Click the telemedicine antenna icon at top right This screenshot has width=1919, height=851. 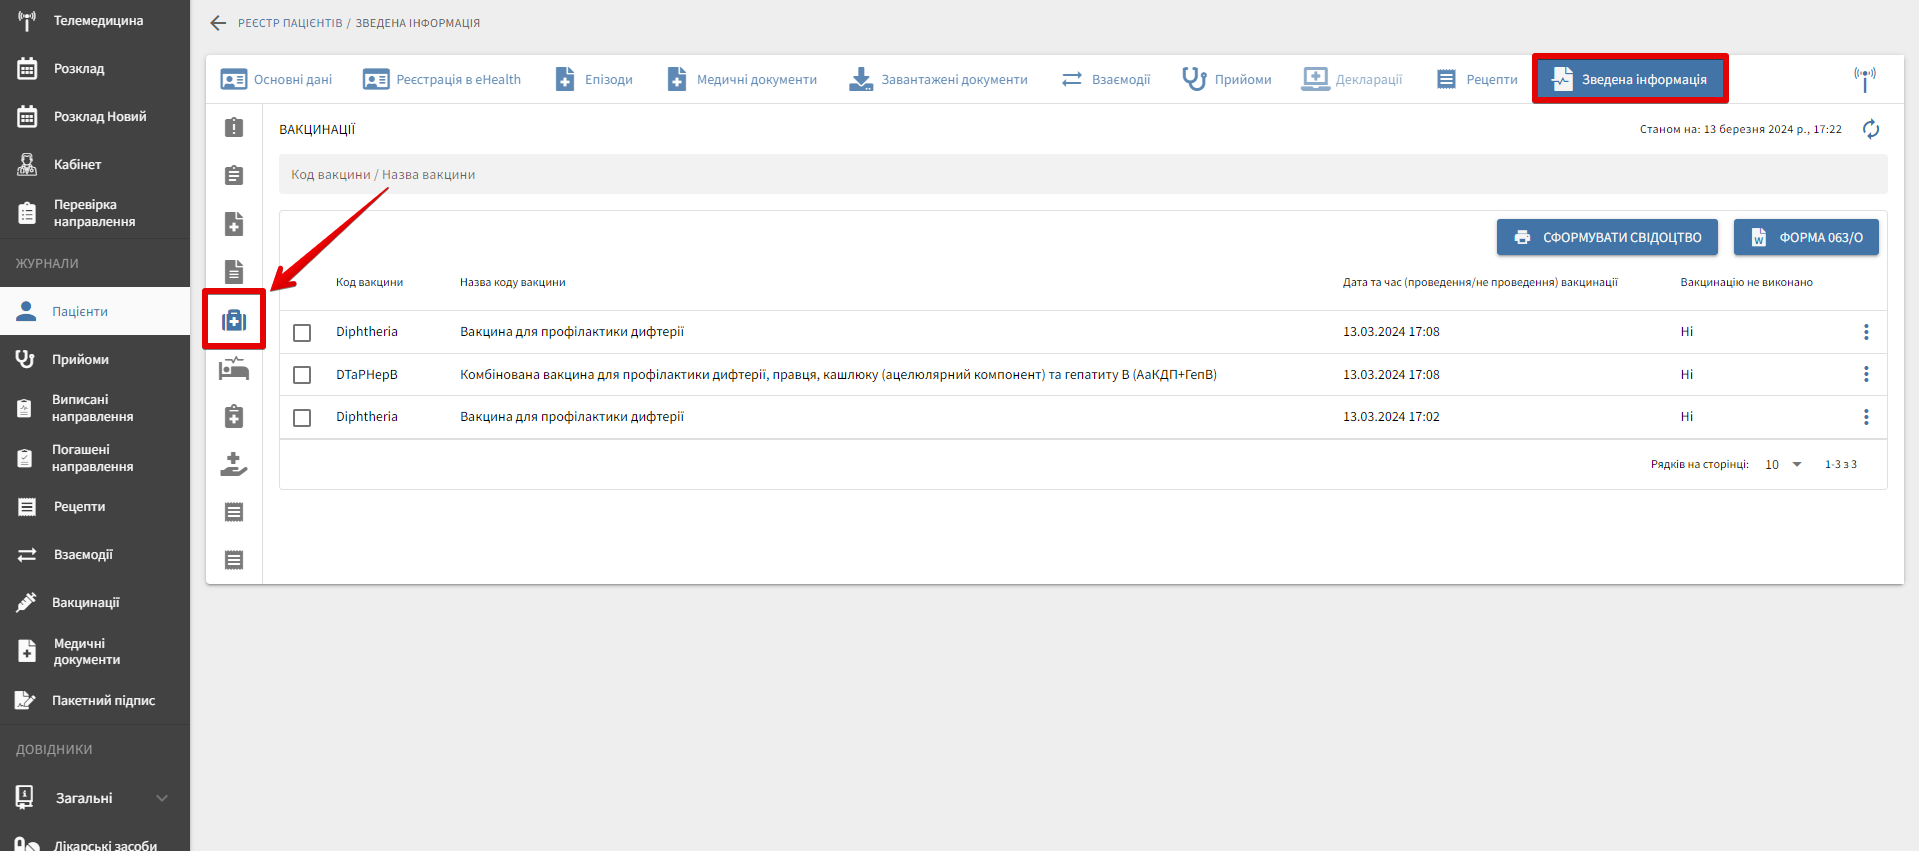pyautogui.click(x=1864, y=79)
